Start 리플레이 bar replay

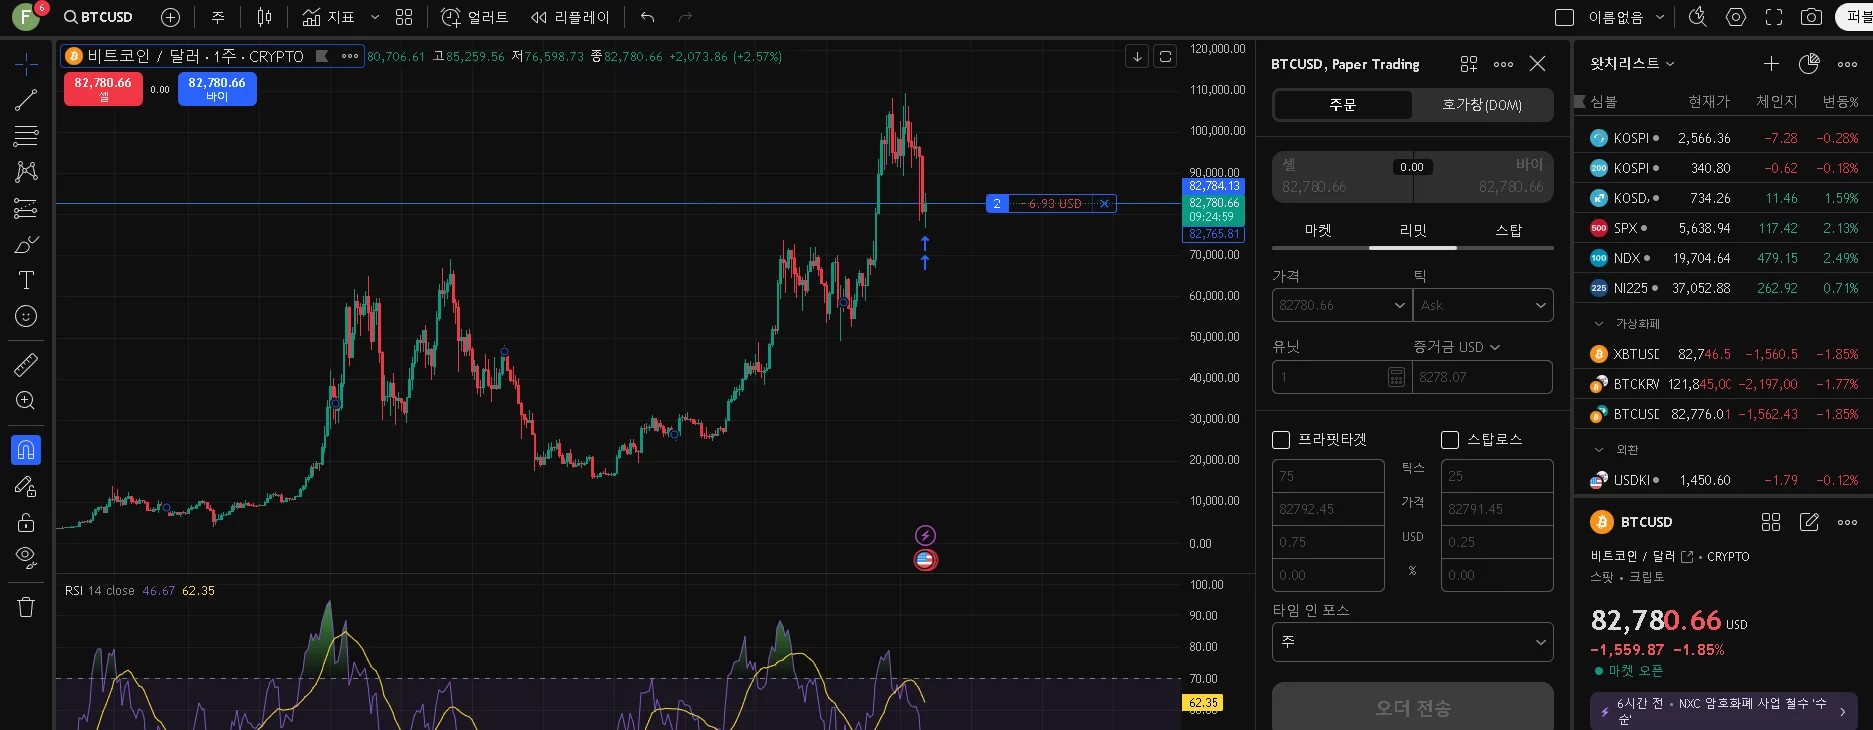coord(569,17)
